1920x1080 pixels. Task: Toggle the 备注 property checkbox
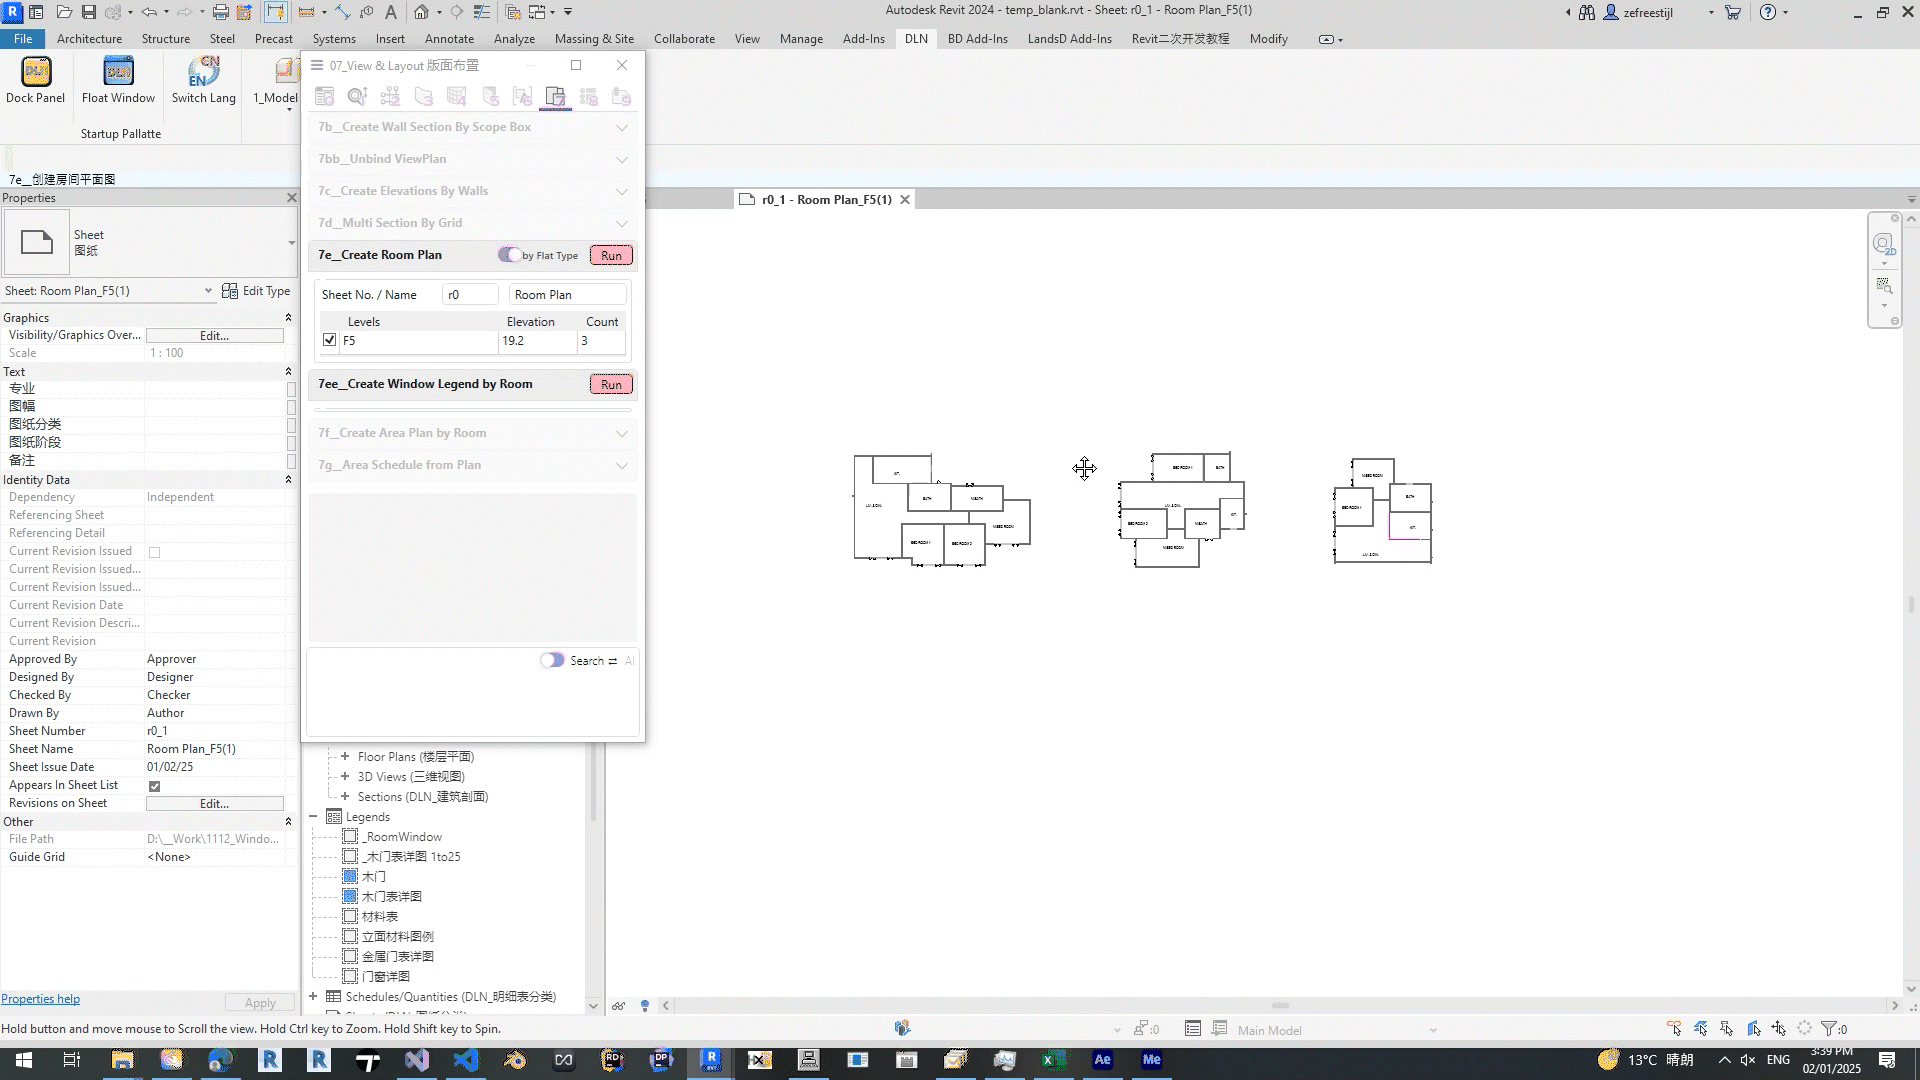pyautogui.click(x=291, y=461)
